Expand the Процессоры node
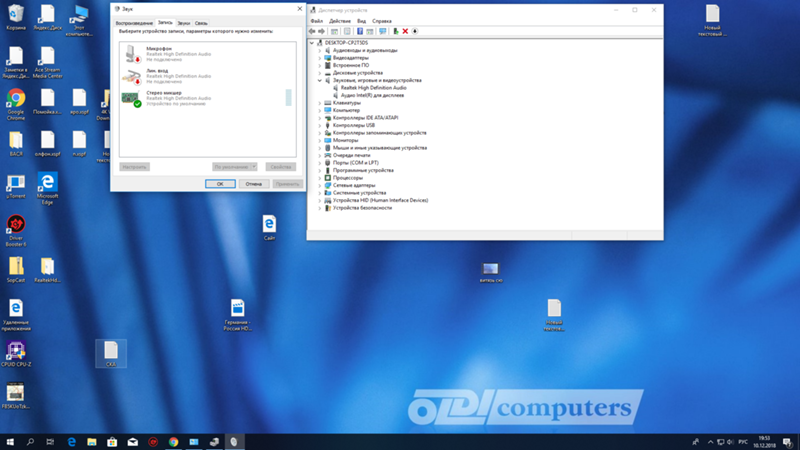The image size is (800, 450). (320, 178)
